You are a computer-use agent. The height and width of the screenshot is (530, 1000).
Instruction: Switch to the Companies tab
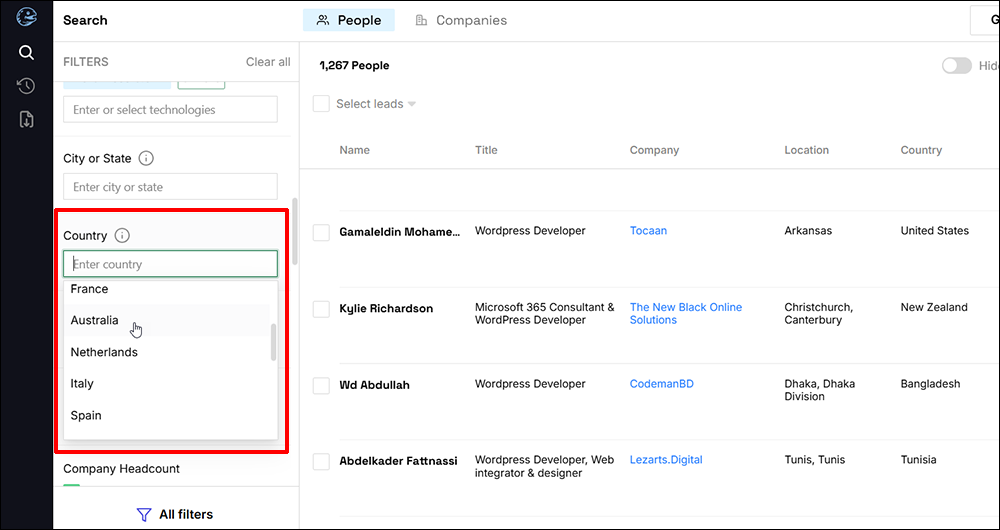pyautogui.click(x=461, y=20)
